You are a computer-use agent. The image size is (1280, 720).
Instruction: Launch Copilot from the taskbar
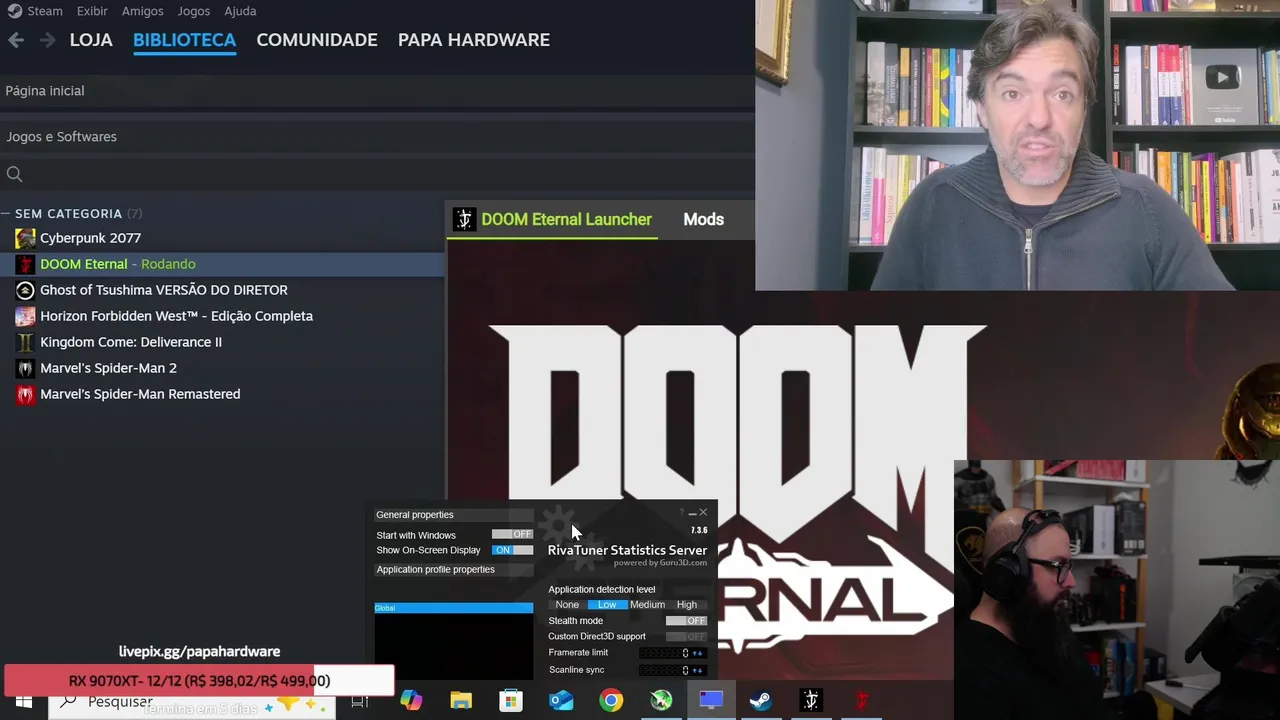click(x=411, y=701)
